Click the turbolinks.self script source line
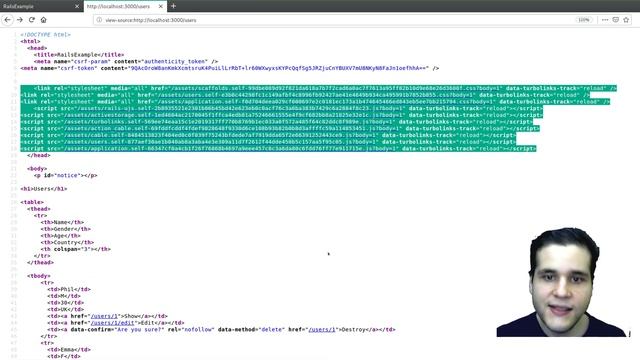Screen dimensions: 640x360 pyautogui.click(x=277, y=122)
